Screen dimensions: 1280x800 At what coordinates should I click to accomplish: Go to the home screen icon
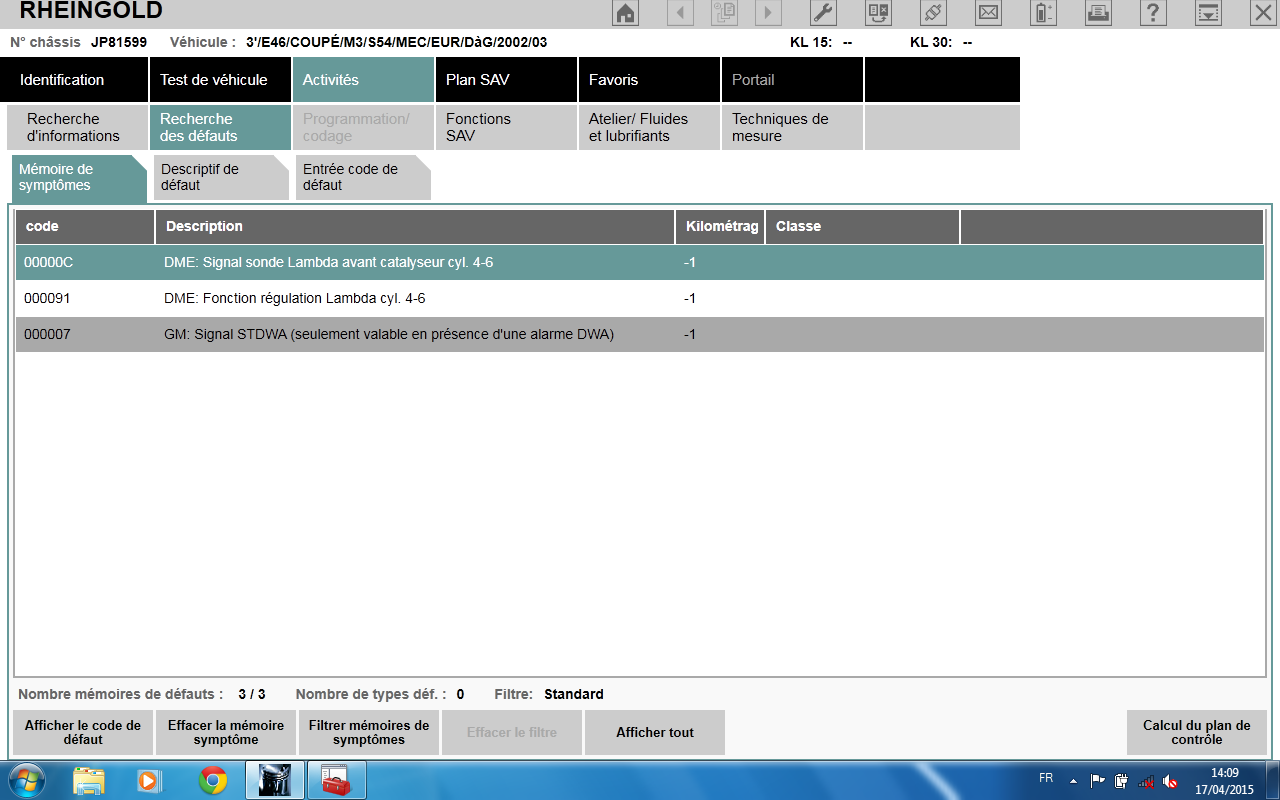625,13
